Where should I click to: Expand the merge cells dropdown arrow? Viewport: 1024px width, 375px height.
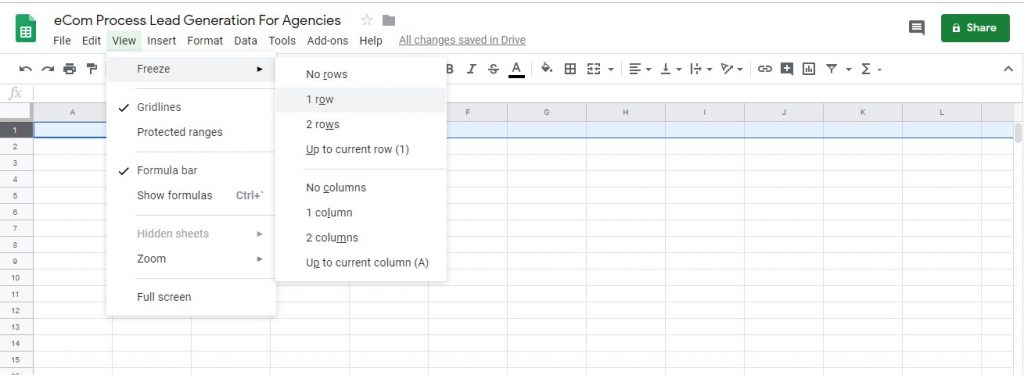[611, 69]
